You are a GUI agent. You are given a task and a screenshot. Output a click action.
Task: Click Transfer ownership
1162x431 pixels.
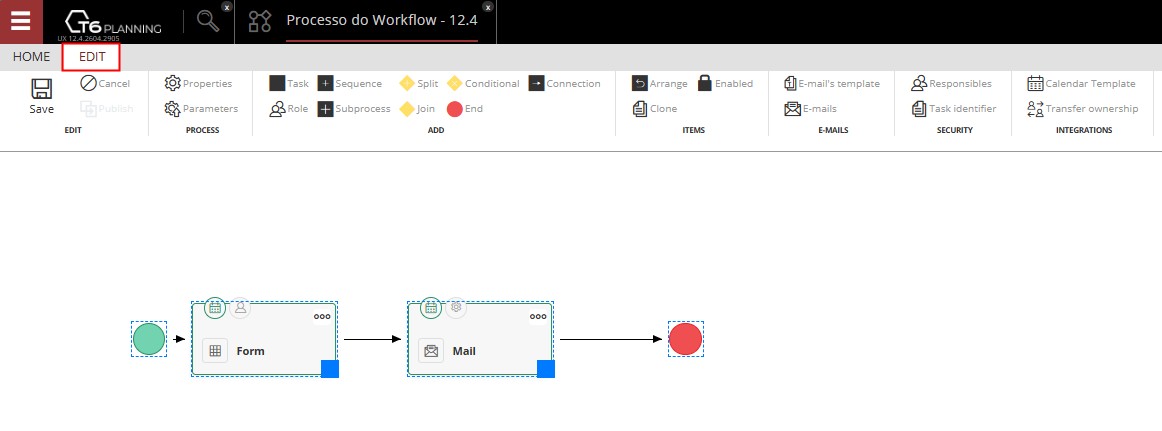click(x=1083, y=109)
